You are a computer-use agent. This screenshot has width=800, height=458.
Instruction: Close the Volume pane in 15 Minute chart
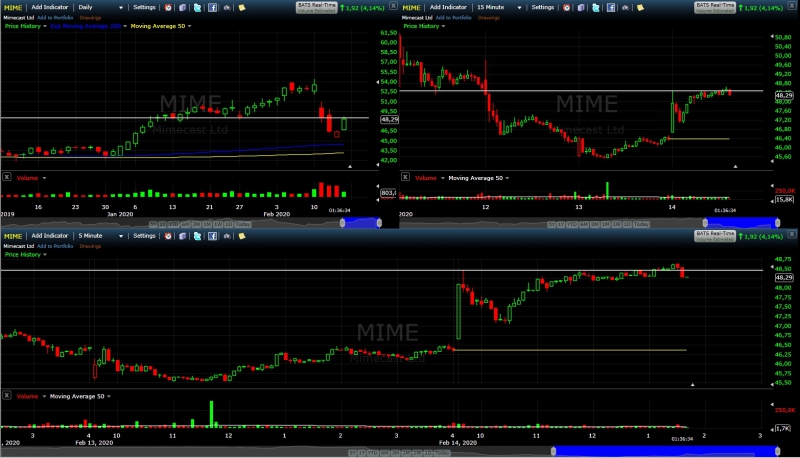[405, 177]
